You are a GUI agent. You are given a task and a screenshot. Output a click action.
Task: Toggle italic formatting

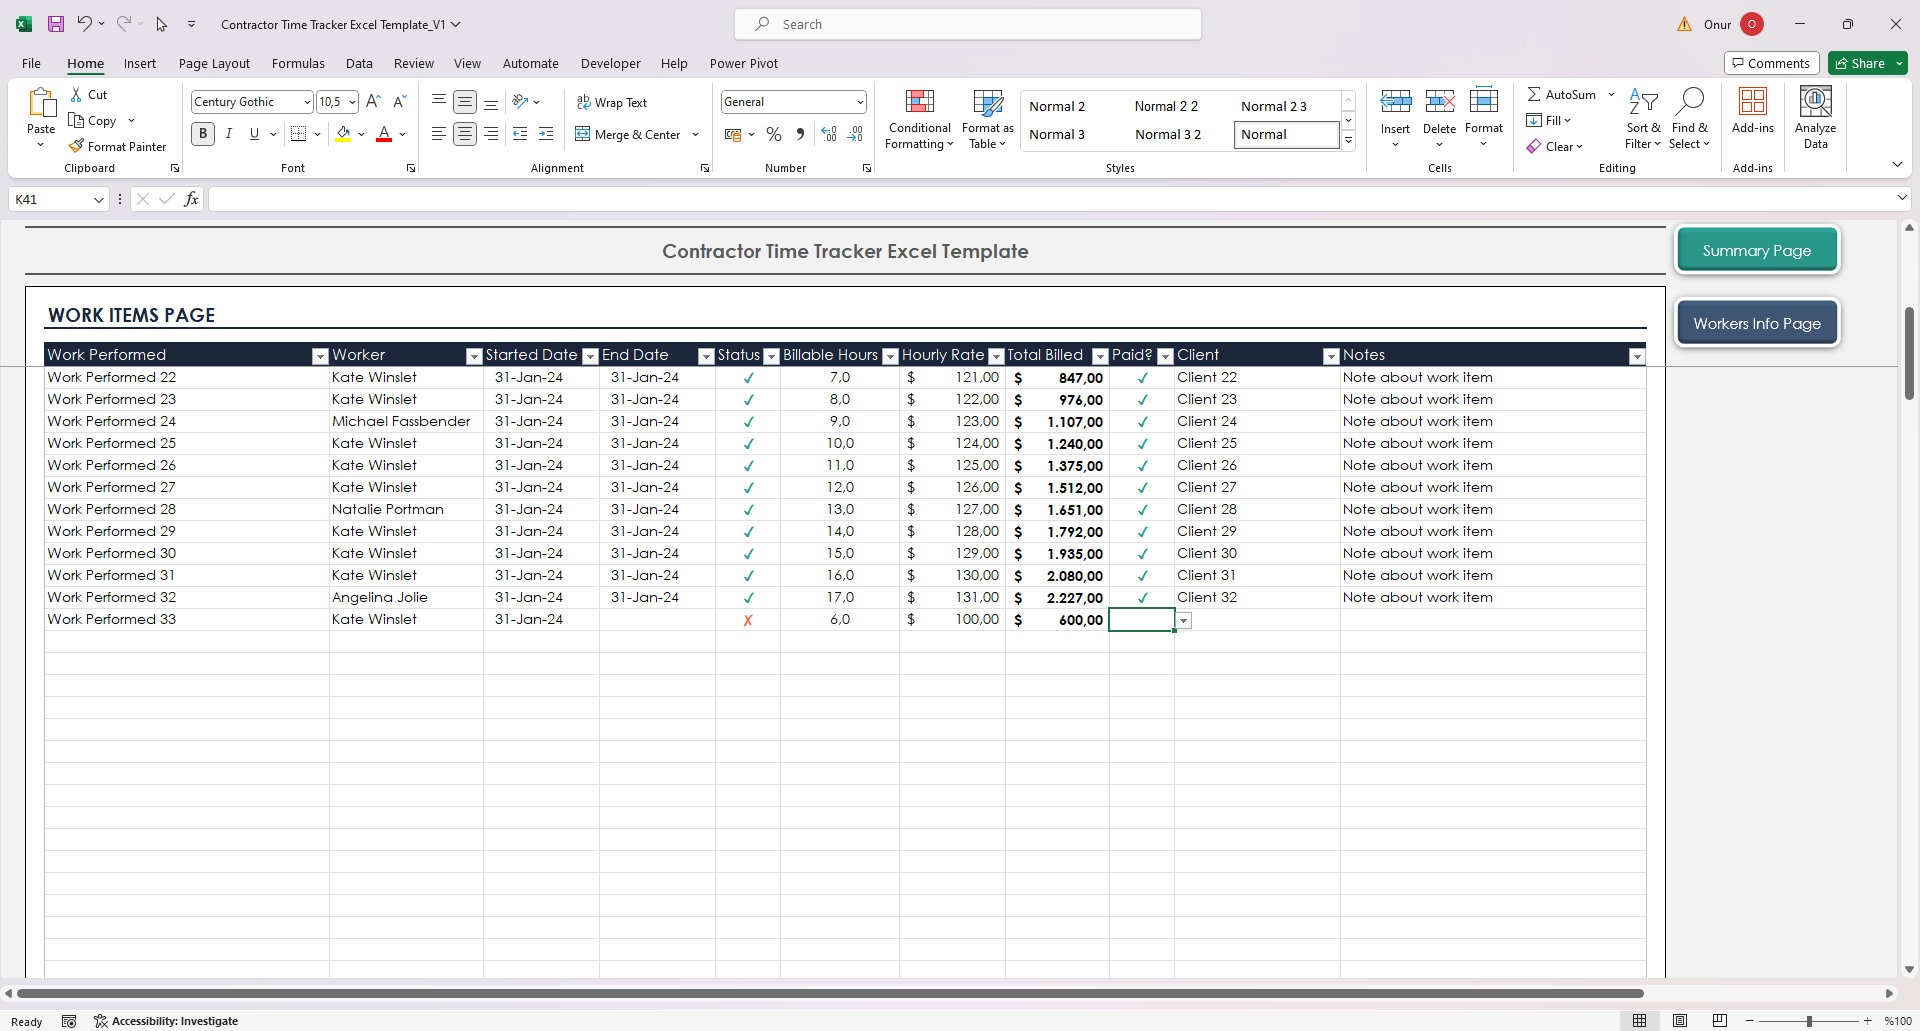click(x=228, y=133)
